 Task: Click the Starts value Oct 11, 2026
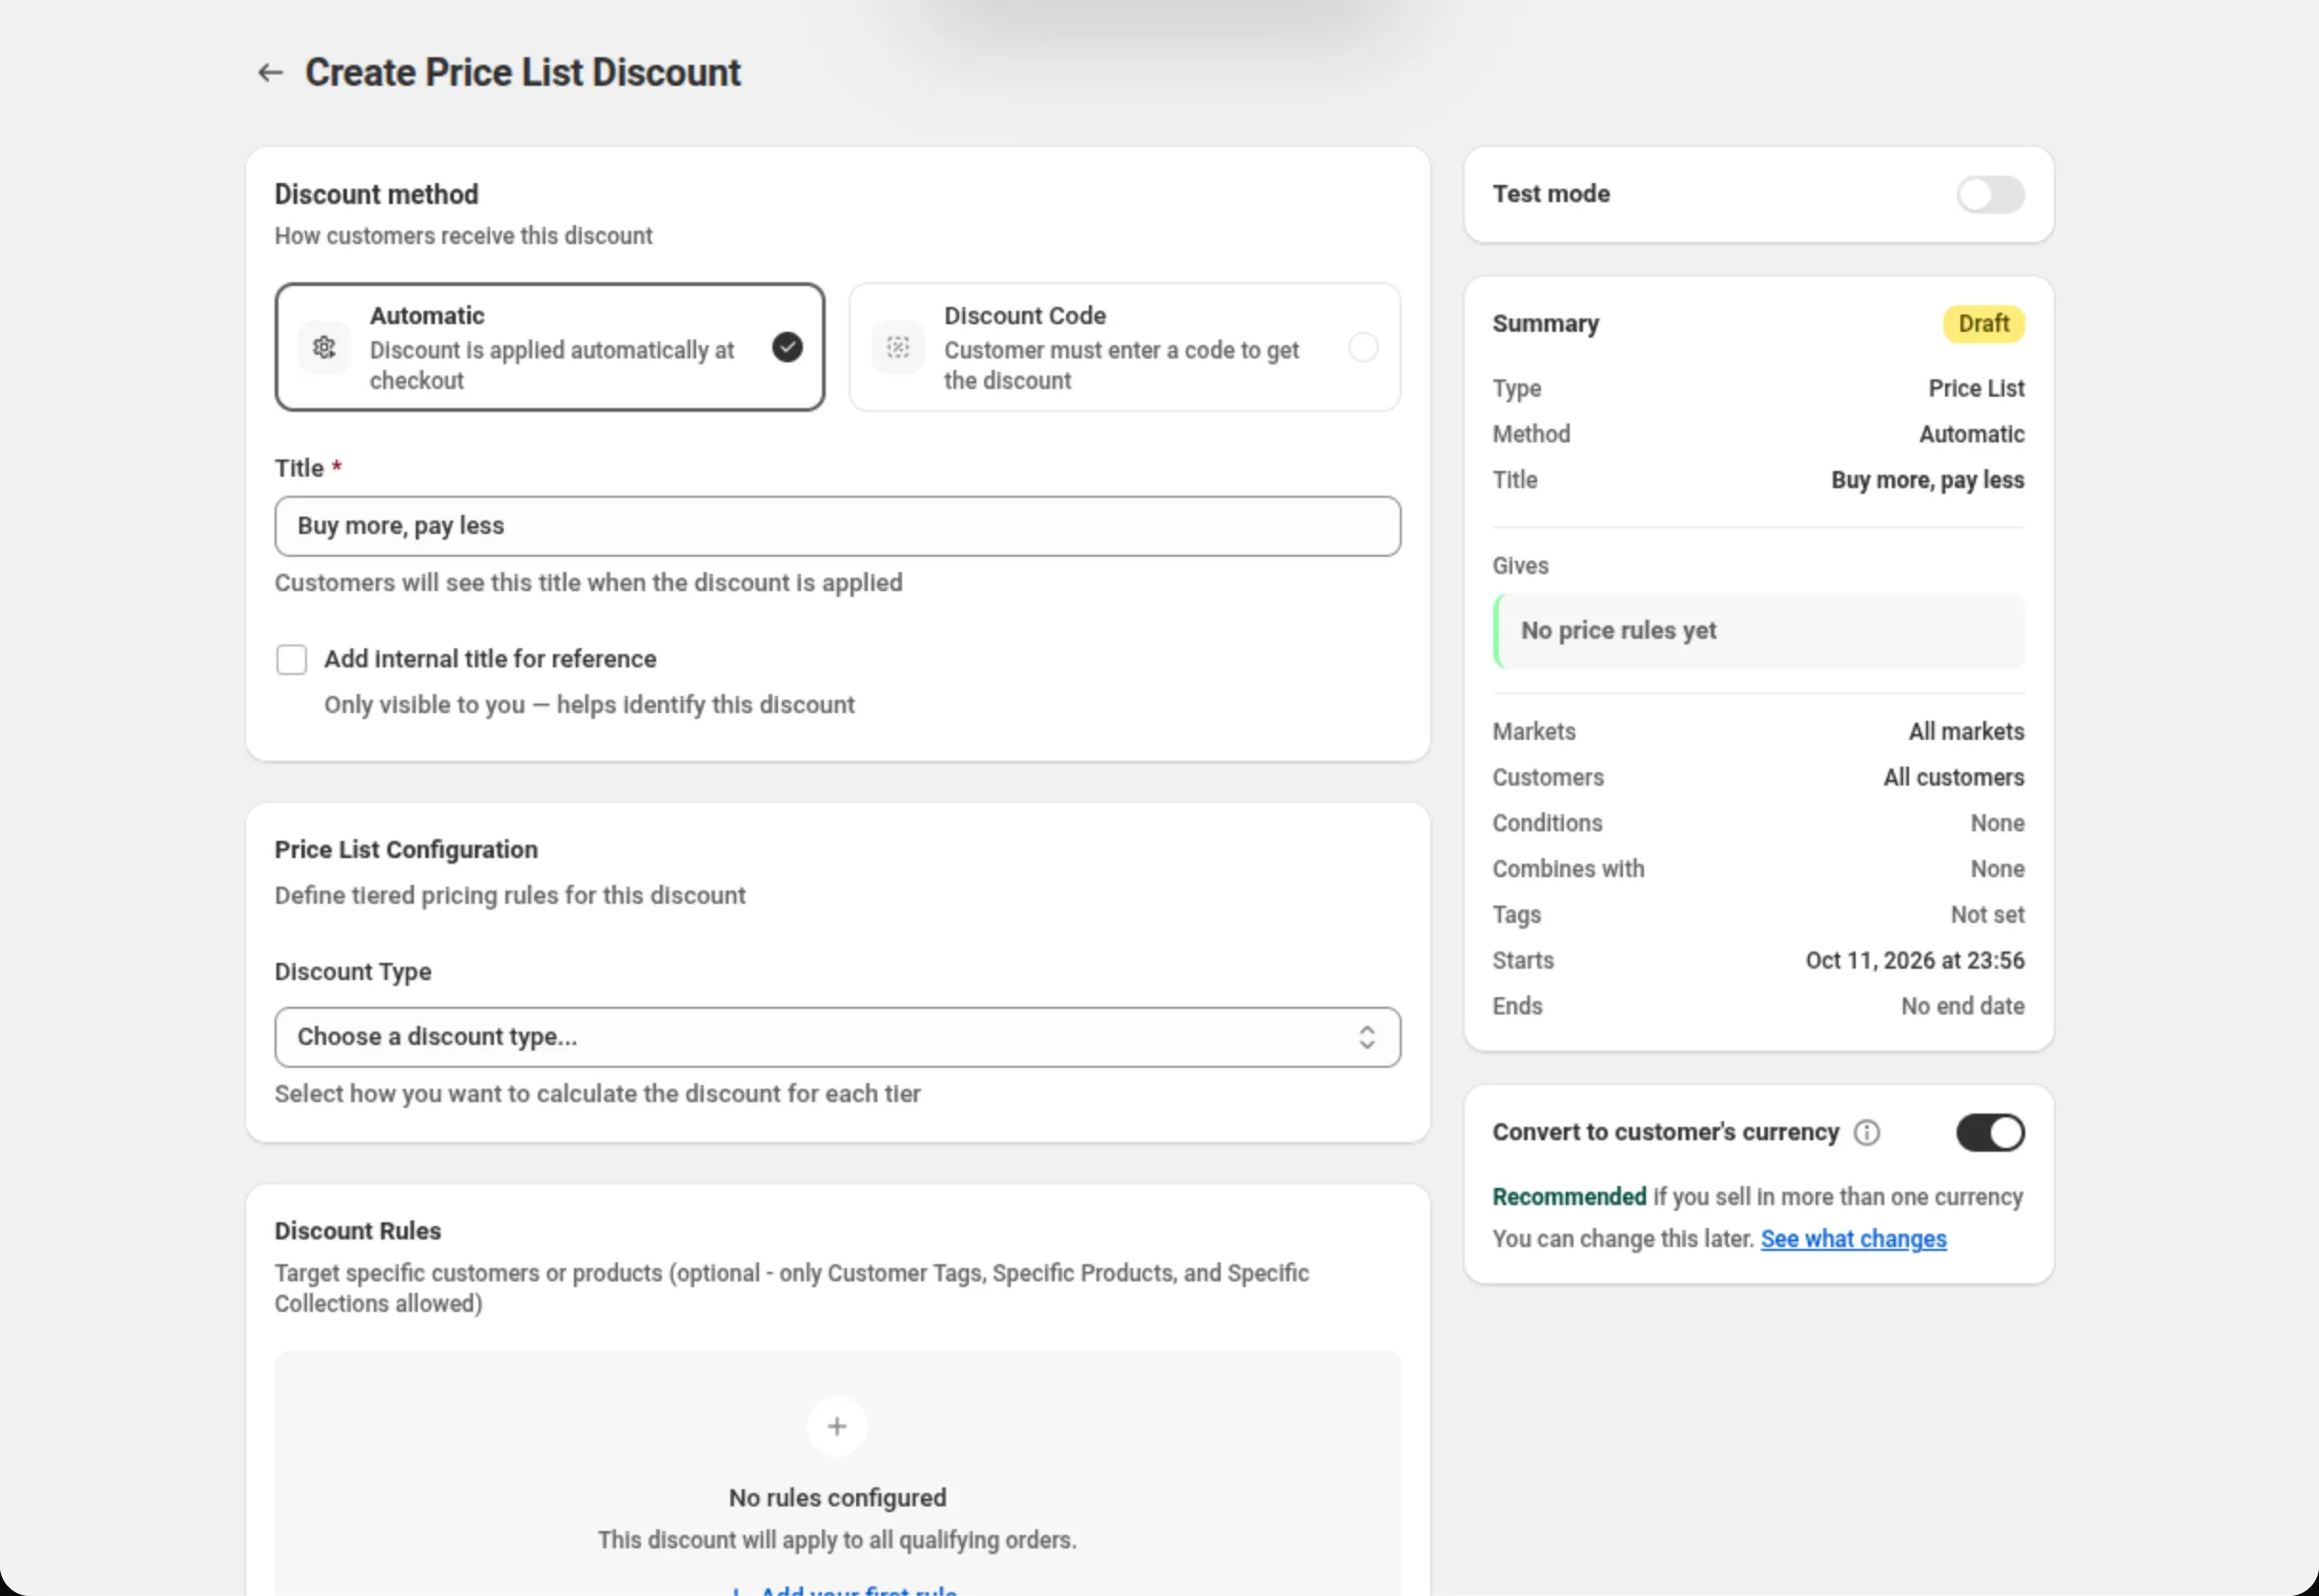pyautogui.click(x=1914, y=961)
